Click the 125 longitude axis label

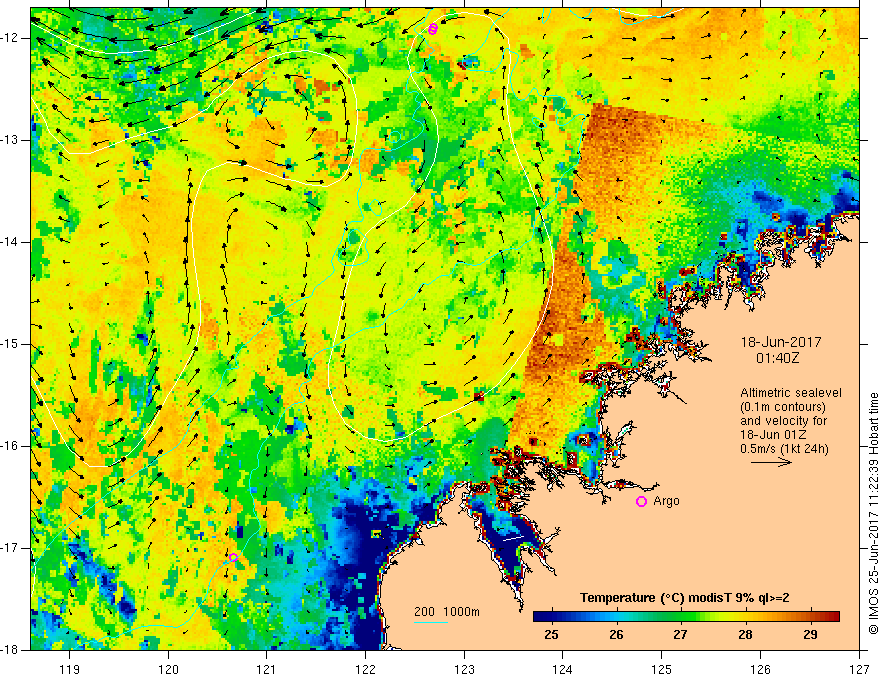pyautogui.click(x=662, y=669)
